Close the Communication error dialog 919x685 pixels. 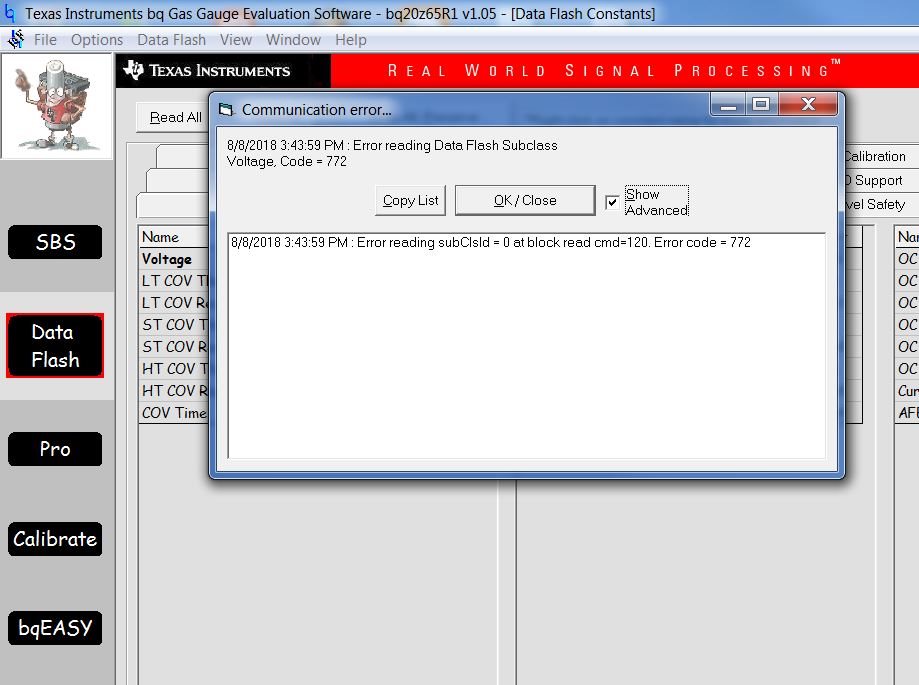click(x=808, y=105)
